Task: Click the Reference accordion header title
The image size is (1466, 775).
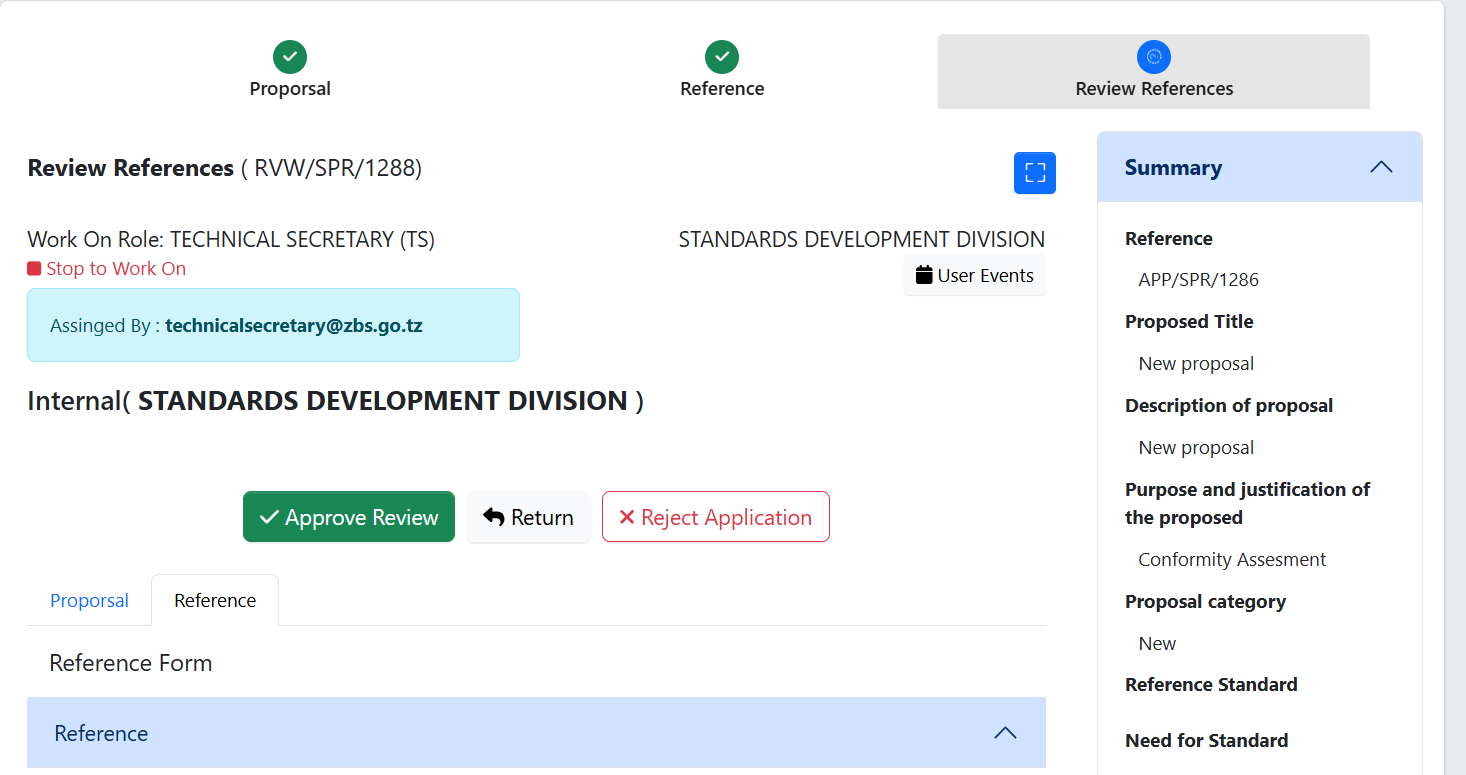Action: click(x=101, y=733)
